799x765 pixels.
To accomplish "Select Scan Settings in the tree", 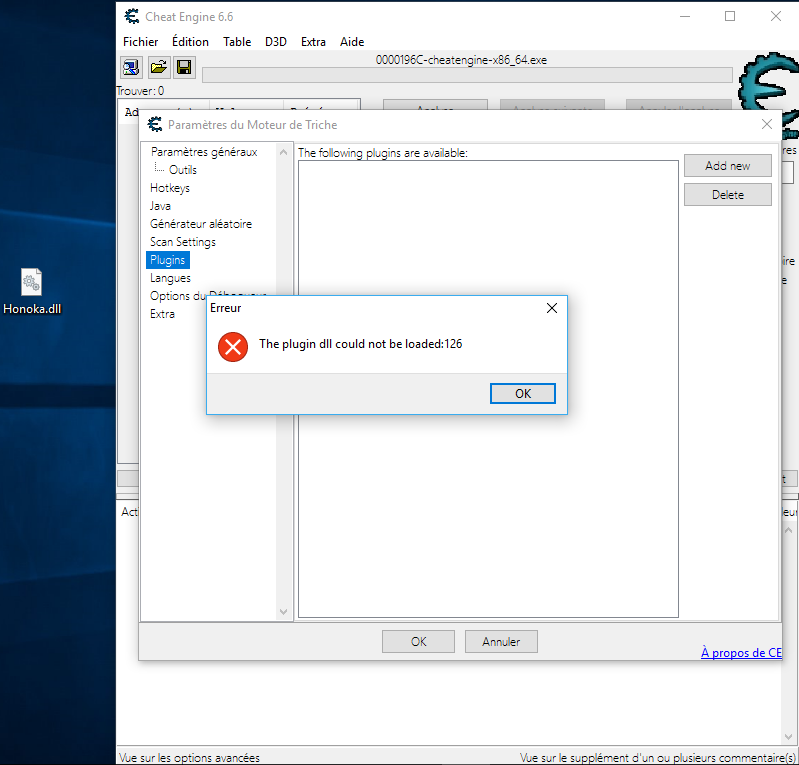I will pyautogui.click(x=182, y=242).
